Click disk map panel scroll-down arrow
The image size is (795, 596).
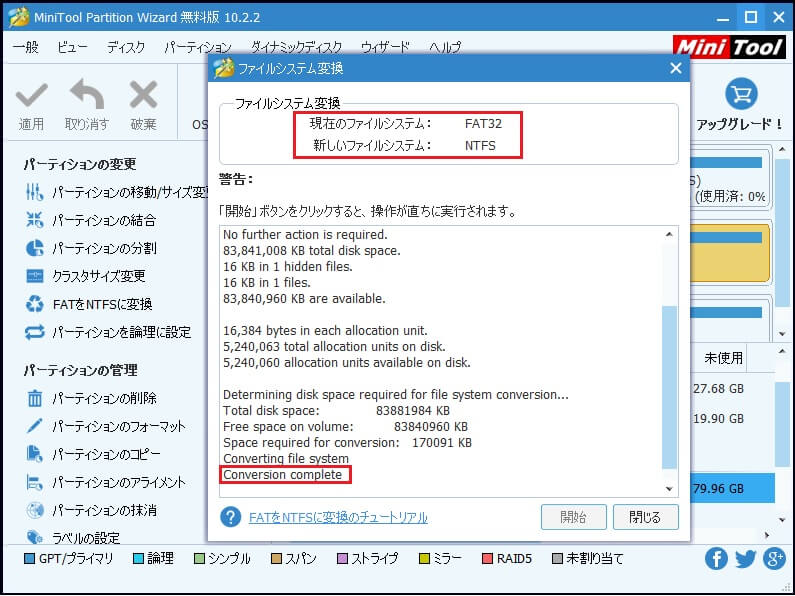pos(782,334)
